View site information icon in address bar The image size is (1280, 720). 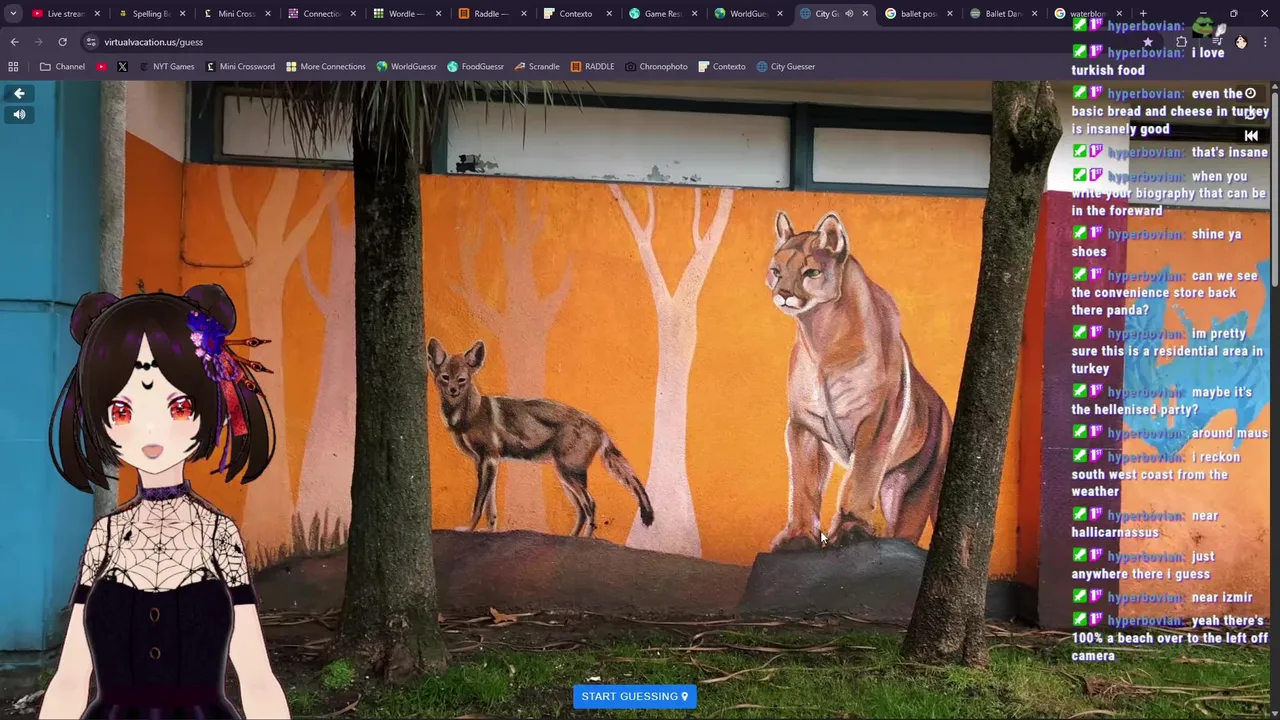click(91, 42)
